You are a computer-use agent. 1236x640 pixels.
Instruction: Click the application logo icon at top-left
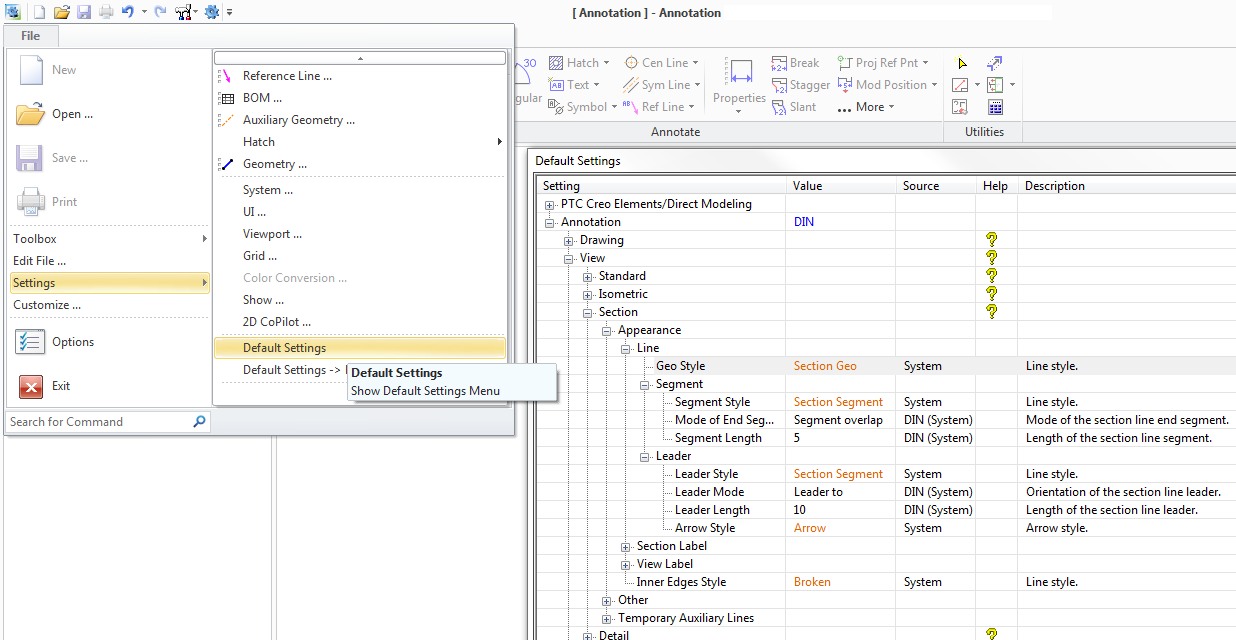(13, 12)
